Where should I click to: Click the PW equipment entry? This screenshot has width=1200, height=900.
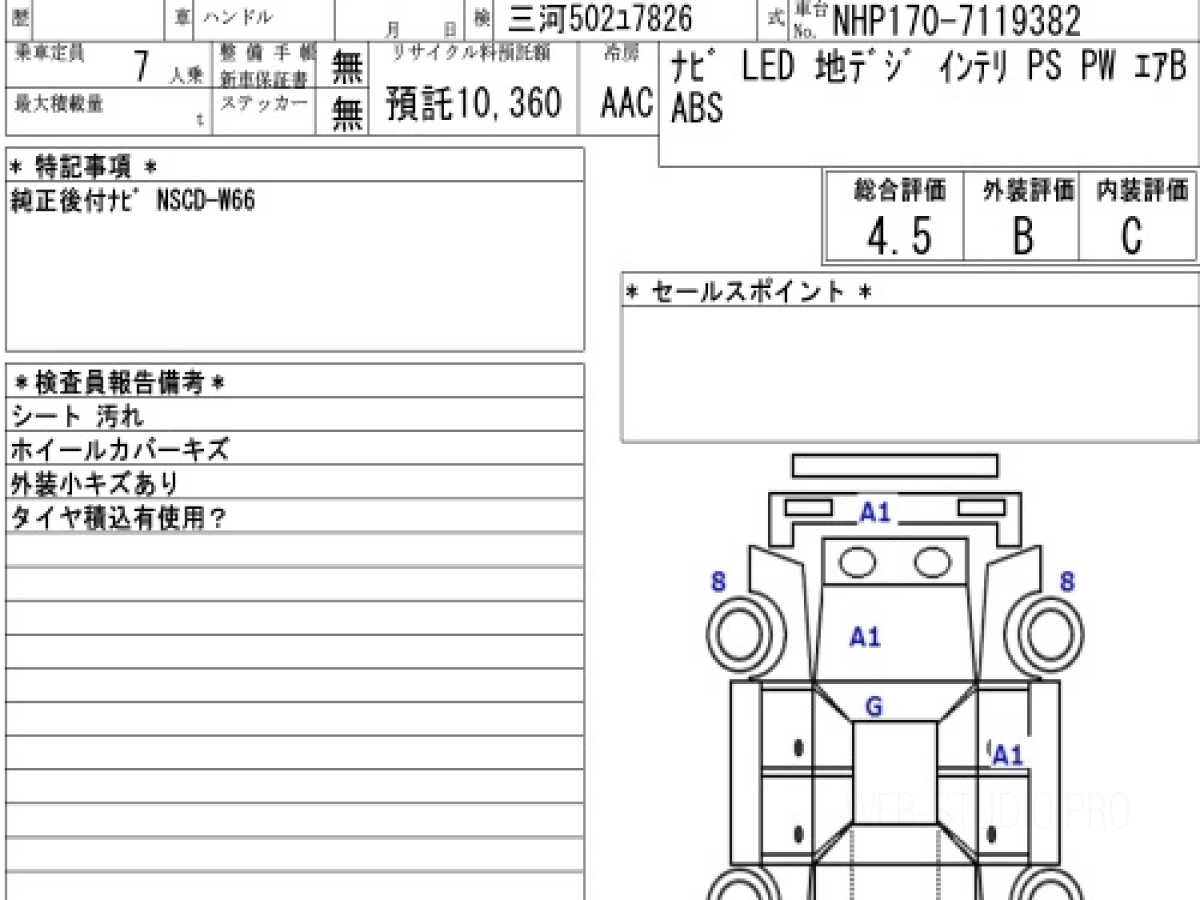pos(1099,67)
